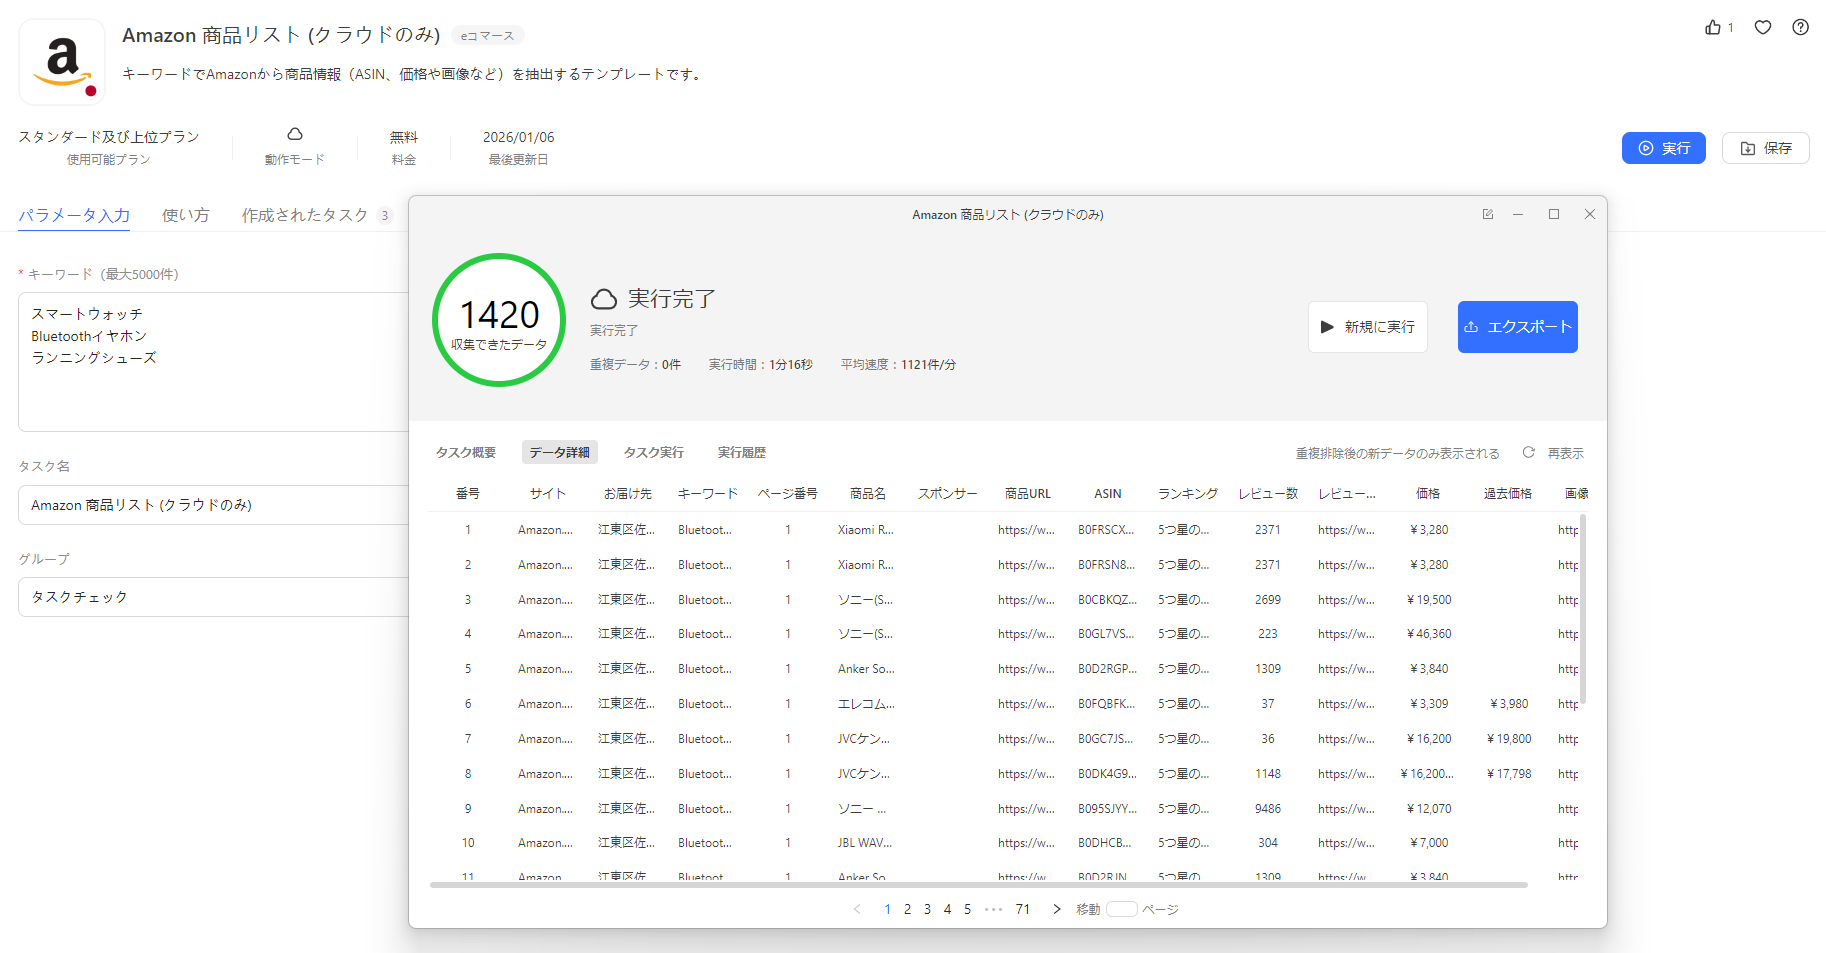1826x953 pixels.
Task: Click the キーワード column header
Action: click(x=708, y=494)
